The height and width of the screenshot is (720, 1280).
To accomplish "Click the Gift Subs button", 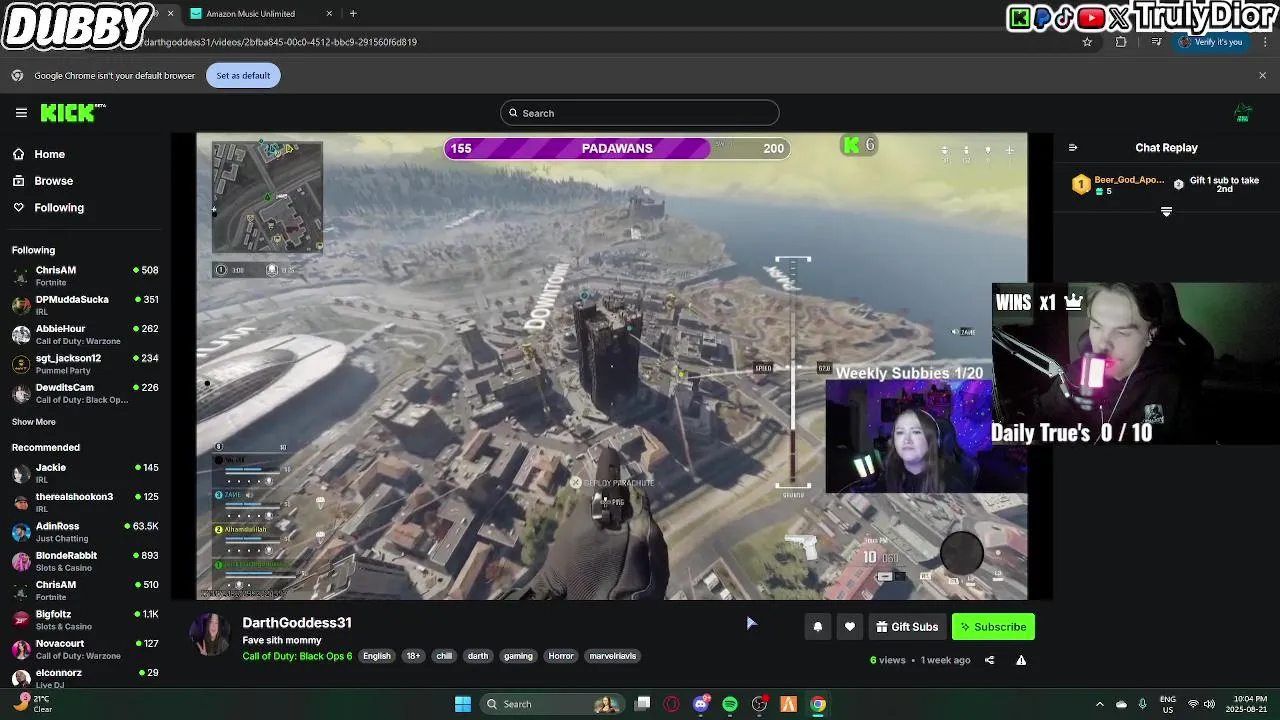I will click(907, 627).
